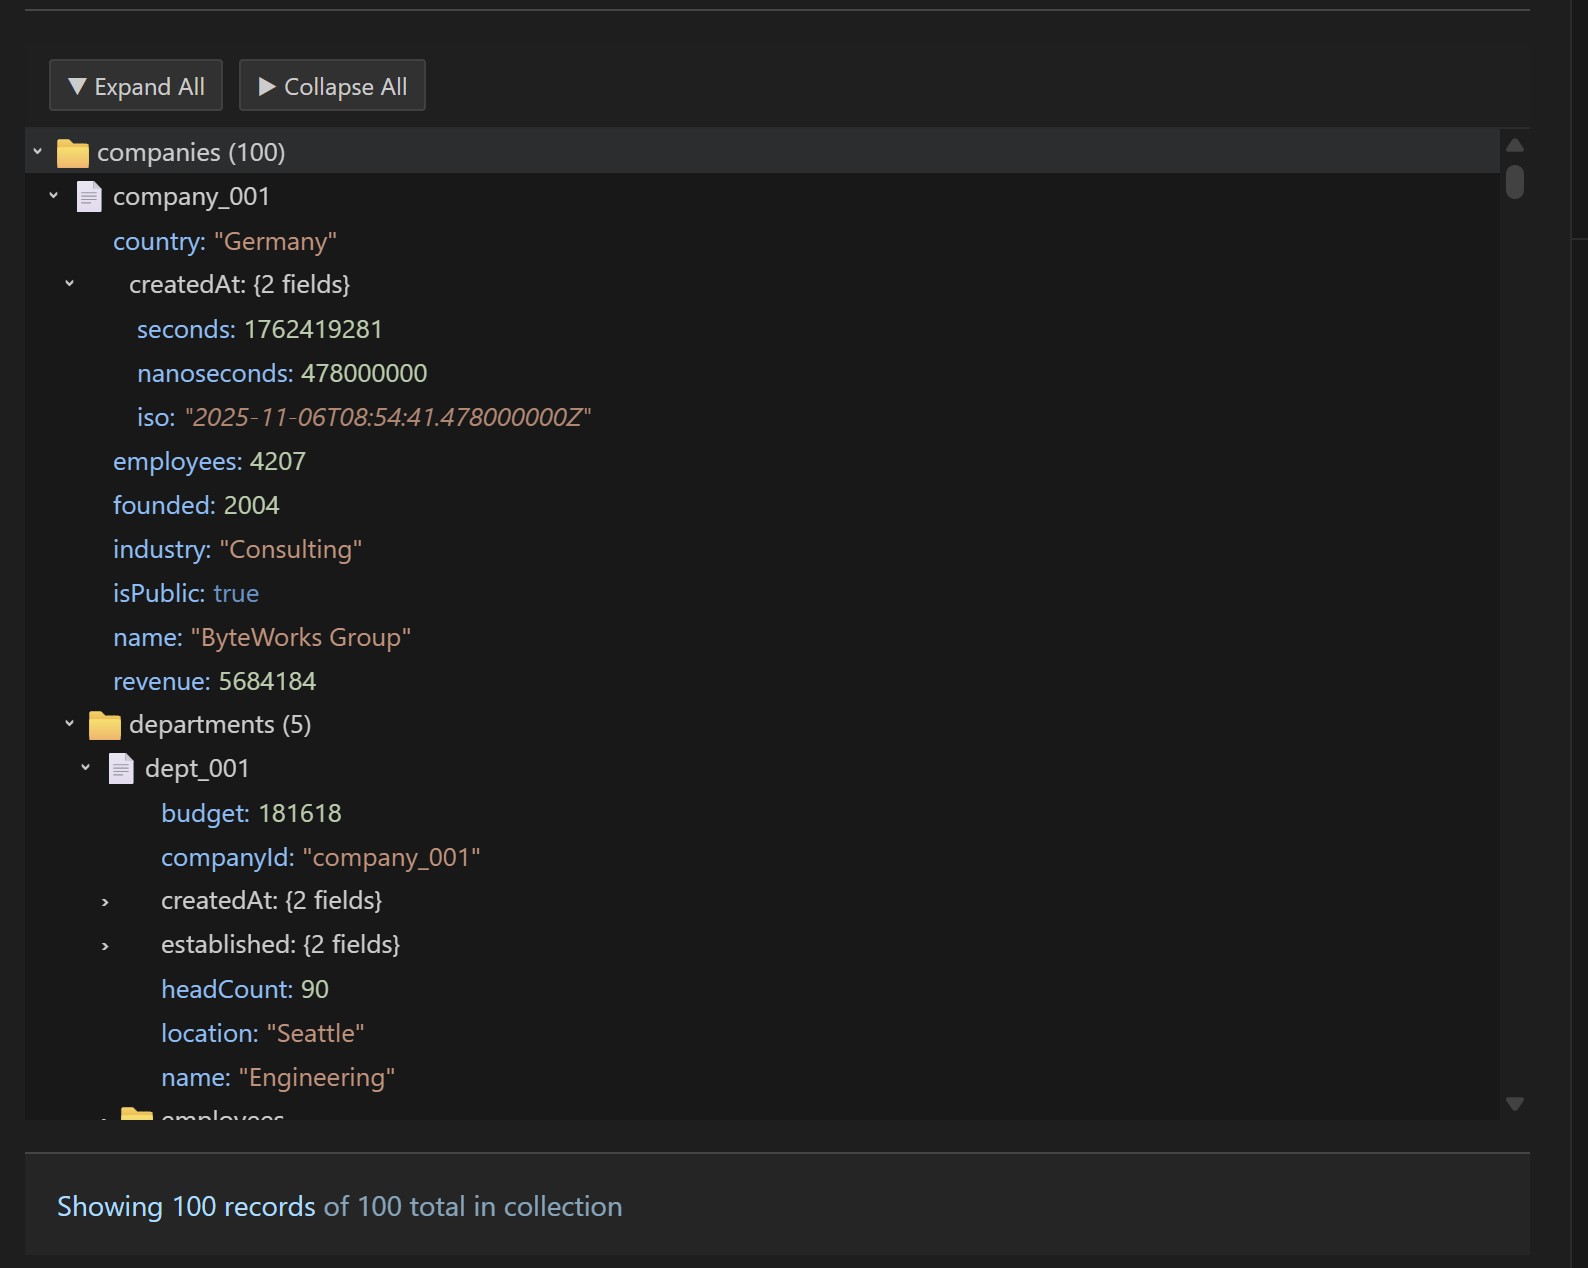Select the iso timestamp value row
Screen dimensions: 1588x1268
[x=363, y=417]
